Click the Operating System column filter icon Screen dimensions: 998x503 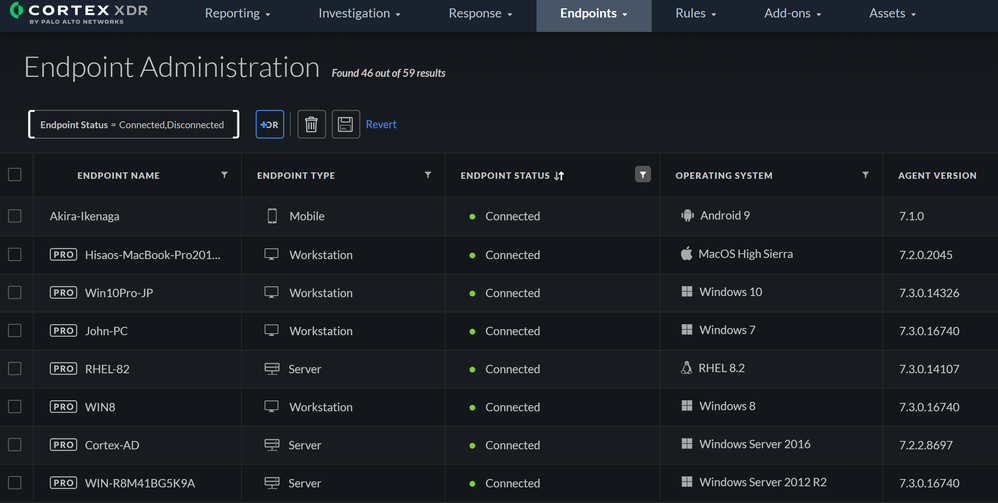coord(865,175)
